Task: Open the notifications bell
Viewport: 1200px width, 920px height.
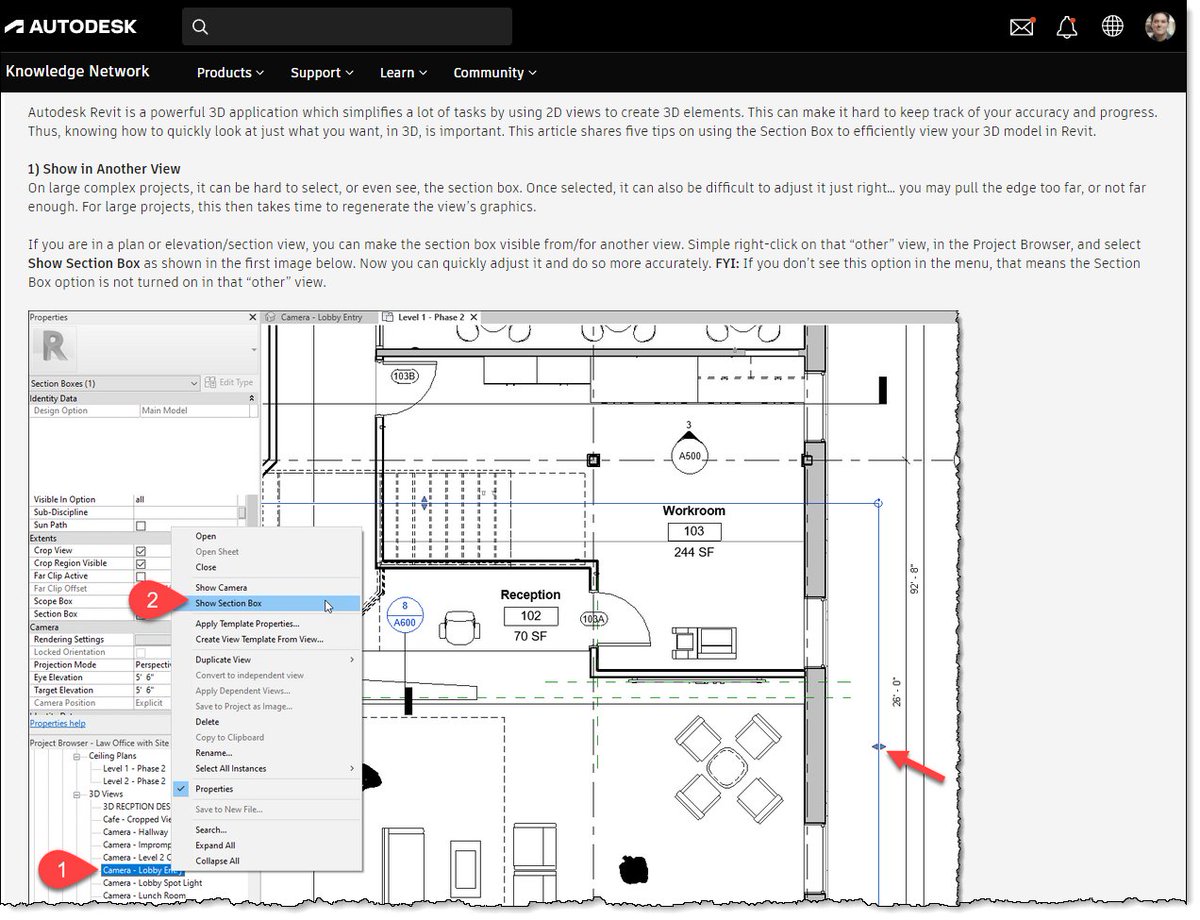Action: [1067, 27]
